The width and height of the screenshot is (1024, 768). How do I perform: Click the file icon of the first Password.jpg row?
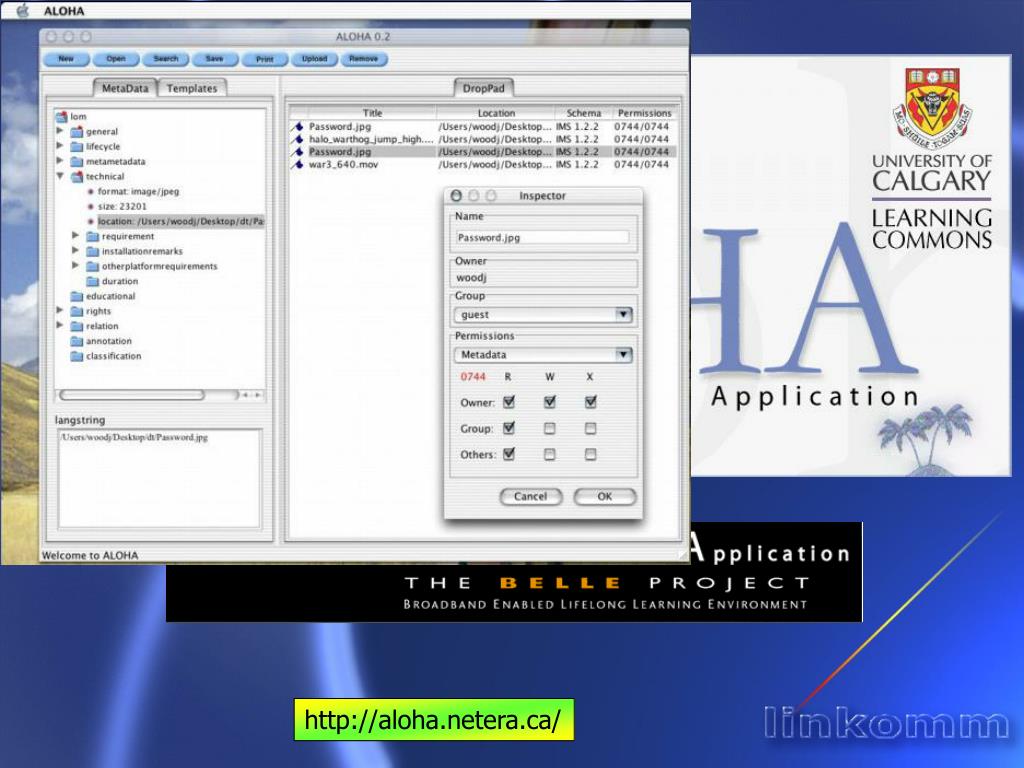(x=298, y=127)
